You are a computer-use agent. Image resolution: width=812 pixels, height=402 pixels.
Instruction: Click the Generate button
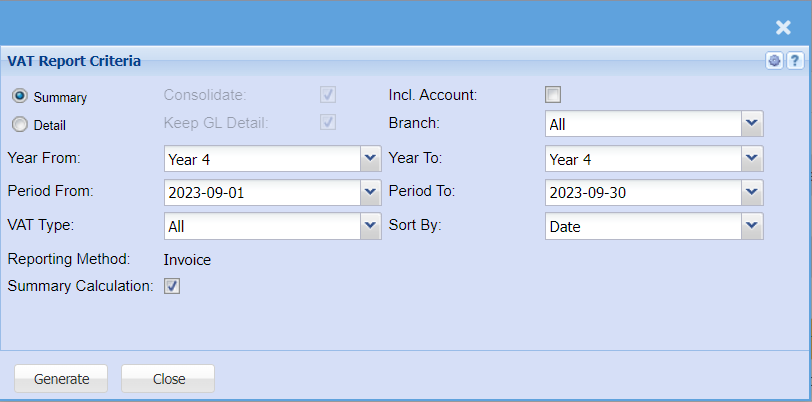62,379
